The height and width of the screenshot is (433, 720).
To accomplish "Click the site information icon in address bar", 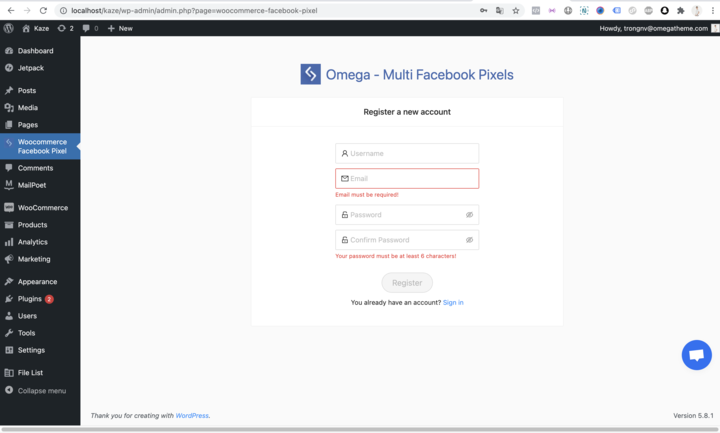I will click(63, 10).
